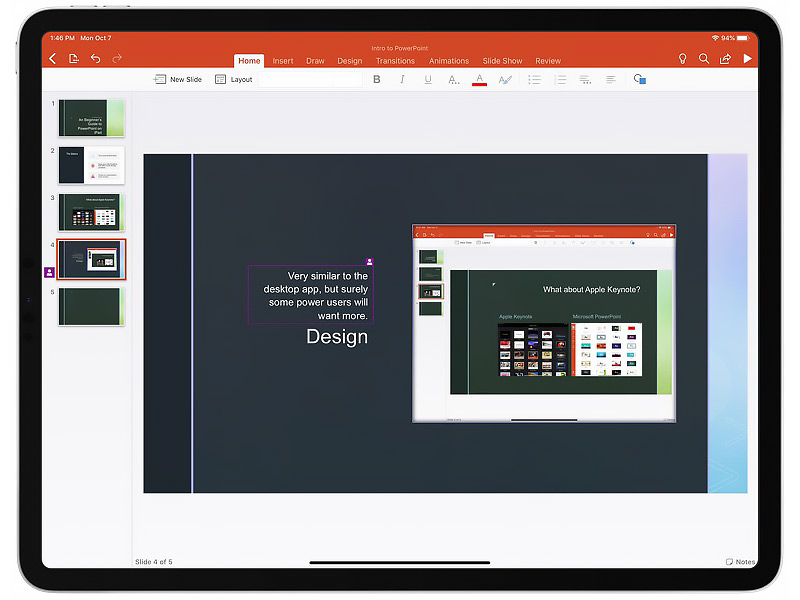The width and height of the screenshot is (800, 600).
Task: Open shapes insert icon
Action: point(640,79)
